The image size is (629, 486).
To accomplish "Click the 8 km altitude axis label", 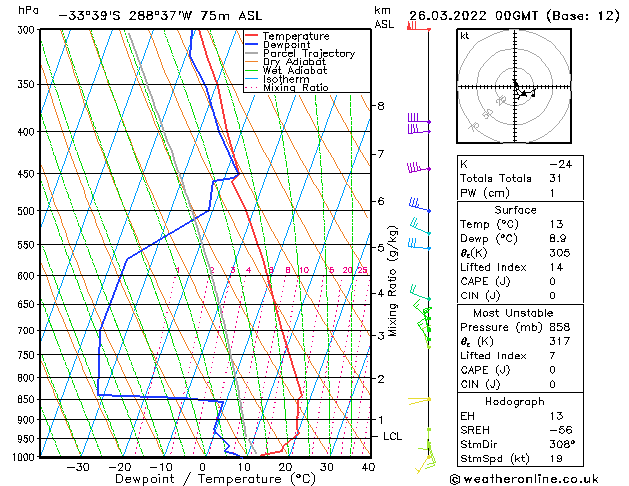I will pos(380,106).
